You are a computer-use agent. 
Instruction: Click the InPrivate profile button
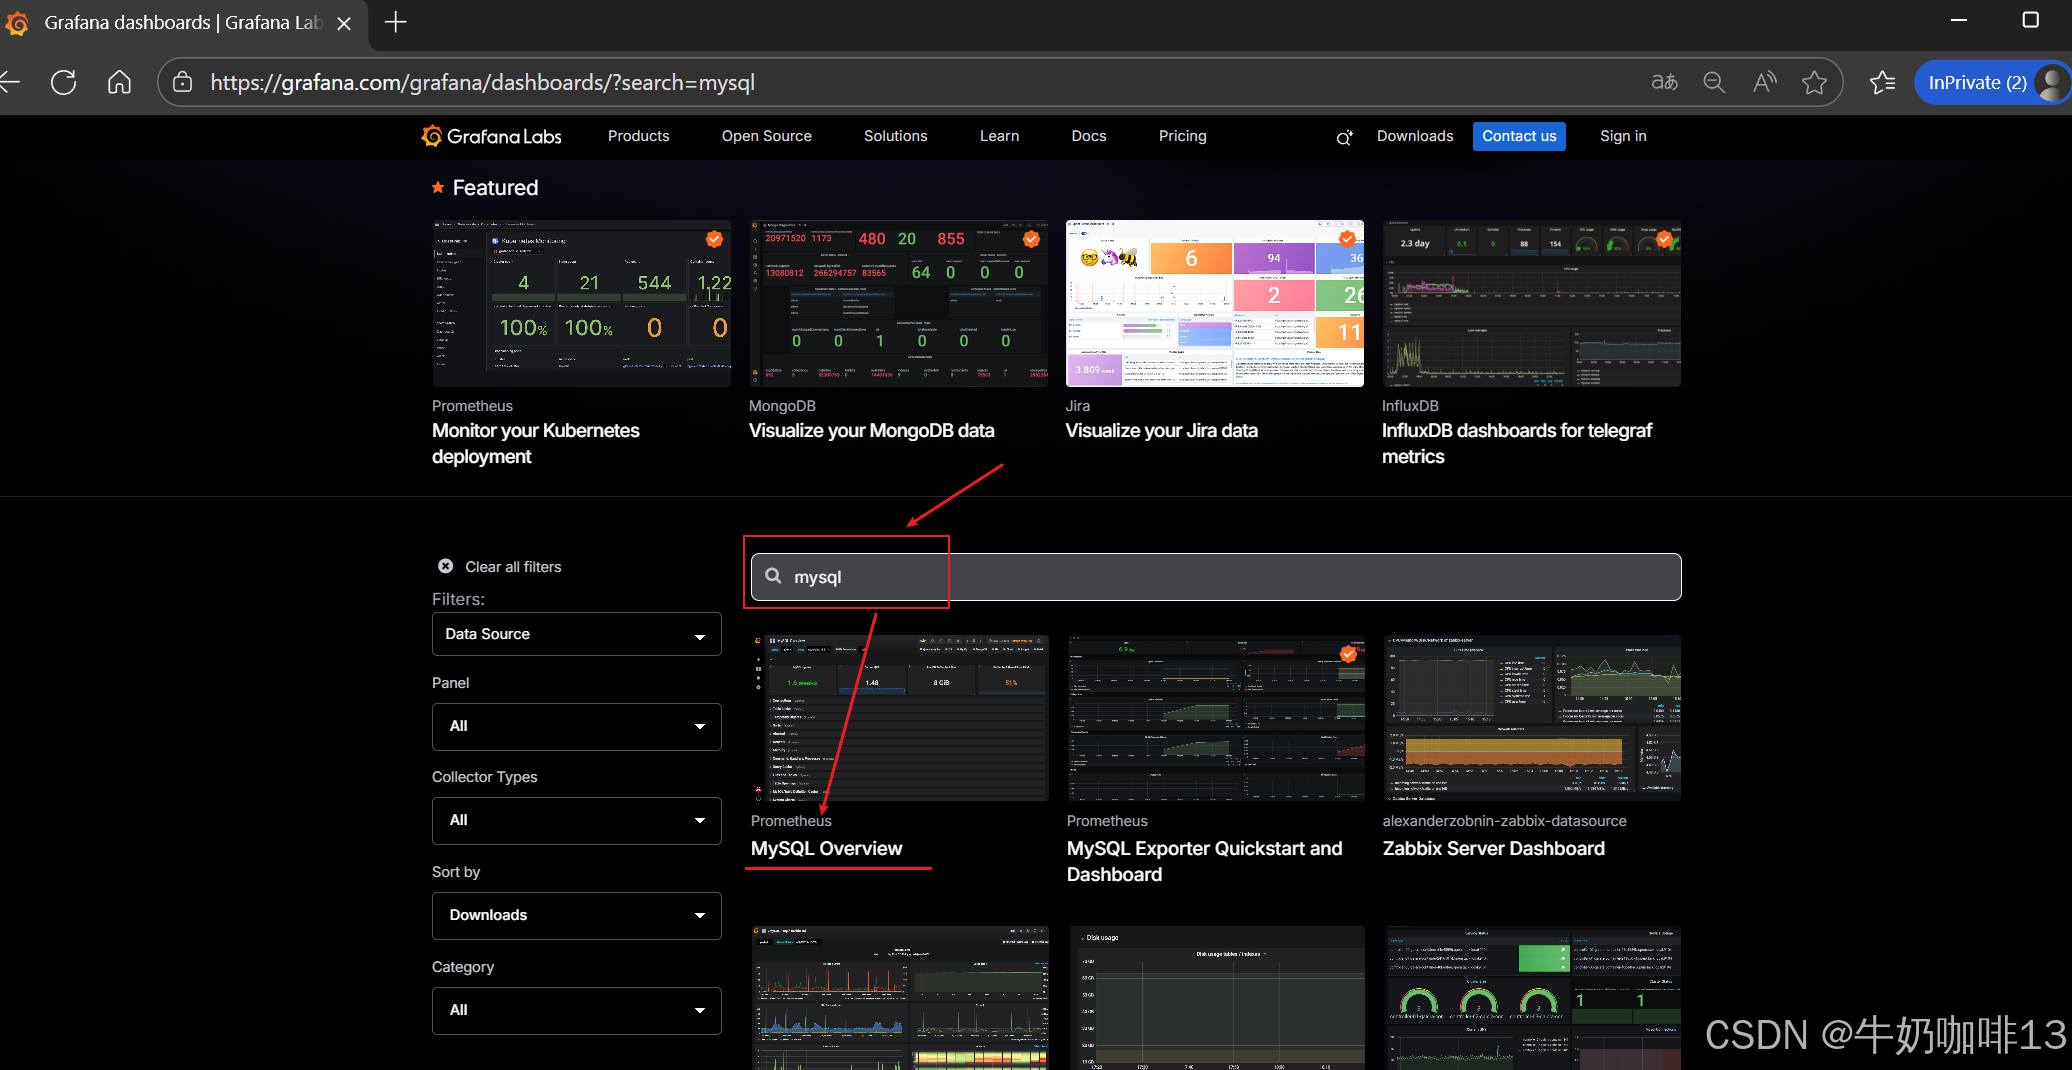[x=1990, y=82]
